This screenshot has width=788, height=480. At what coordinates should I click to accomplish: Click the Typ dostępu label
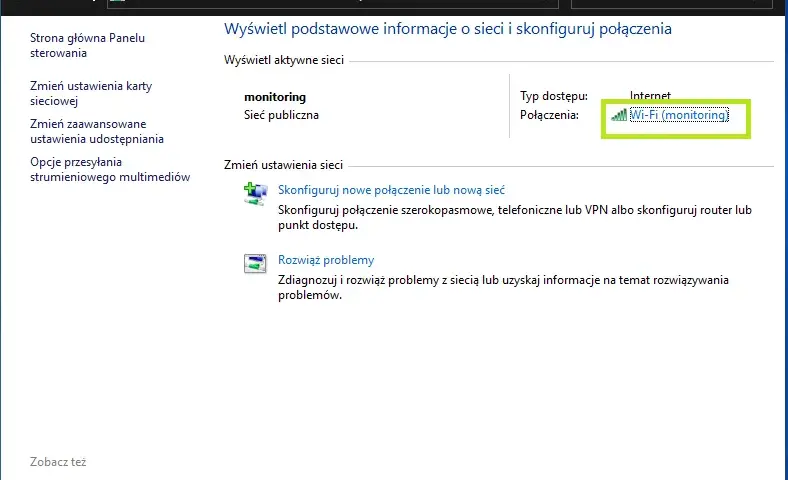[x=554, y=96]
